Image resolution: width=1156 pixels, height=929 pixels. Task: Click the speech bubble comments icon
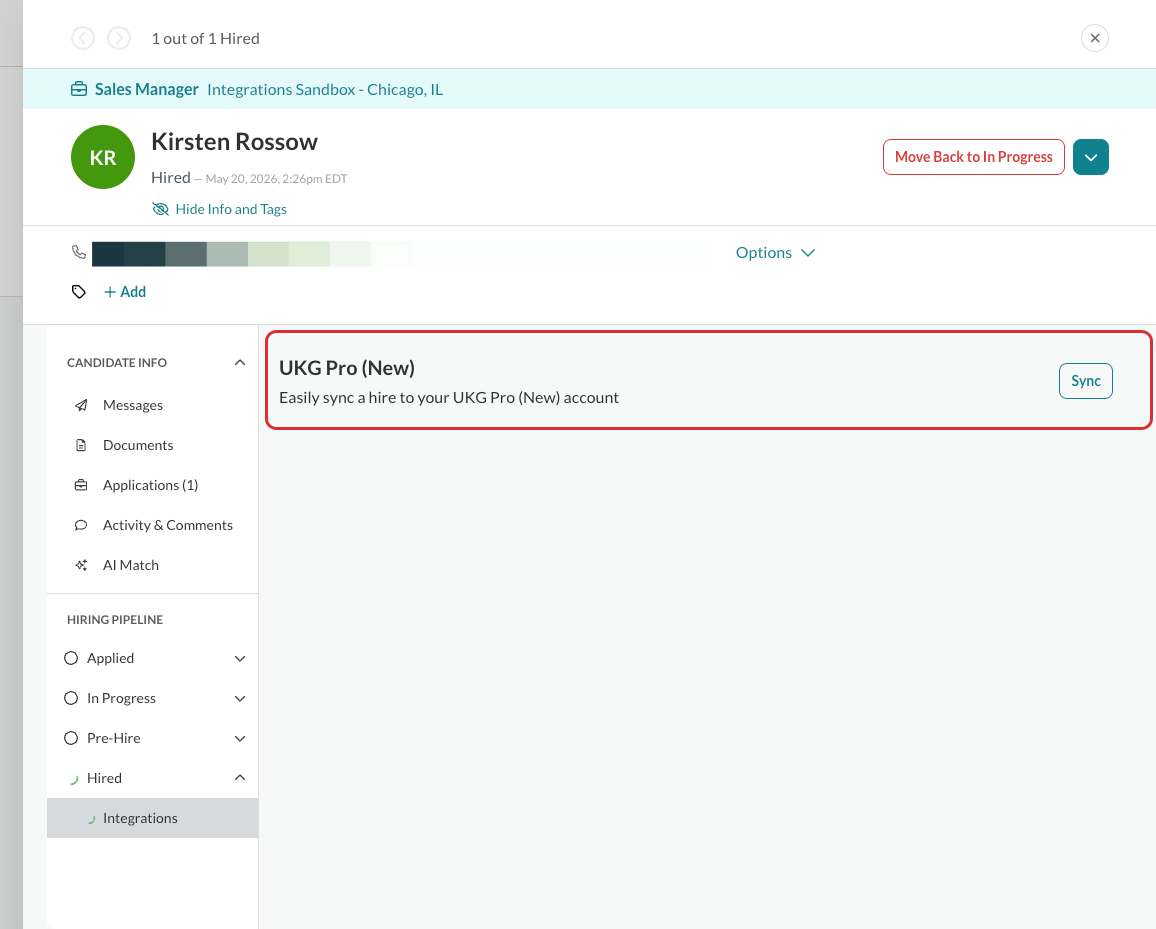pos(81,525)
